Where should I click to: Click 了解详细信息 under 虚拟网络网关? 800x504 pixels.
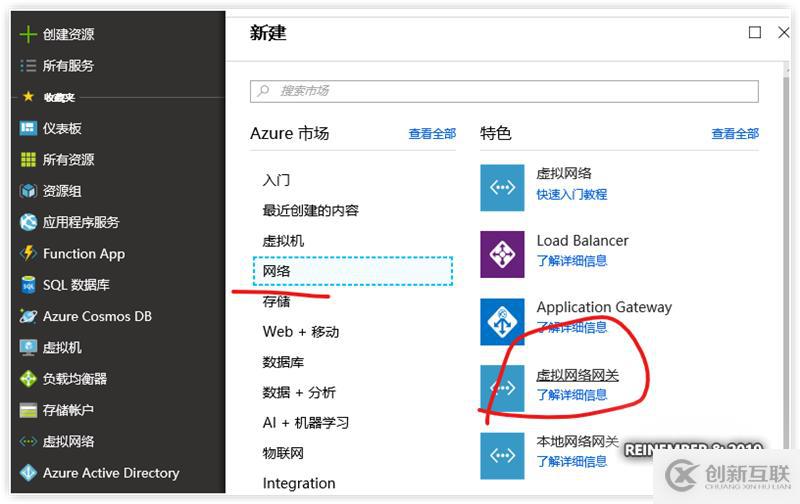pyautogui.click(x=571, y=395)
